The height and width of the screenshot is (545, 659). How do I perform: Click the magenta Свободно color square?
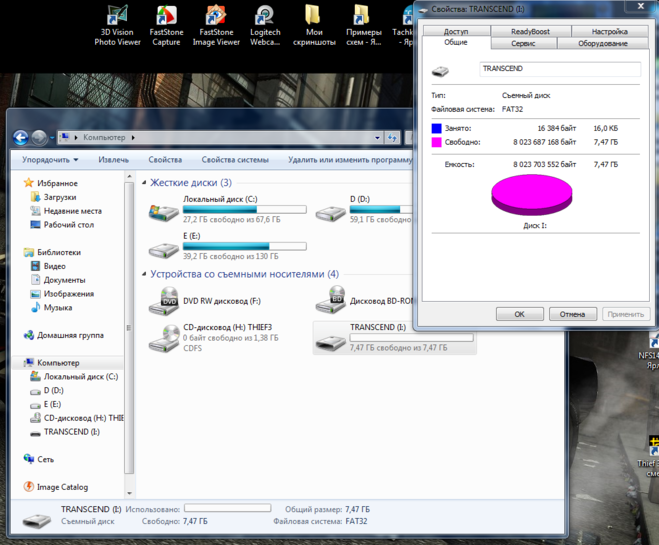point(437,142)
